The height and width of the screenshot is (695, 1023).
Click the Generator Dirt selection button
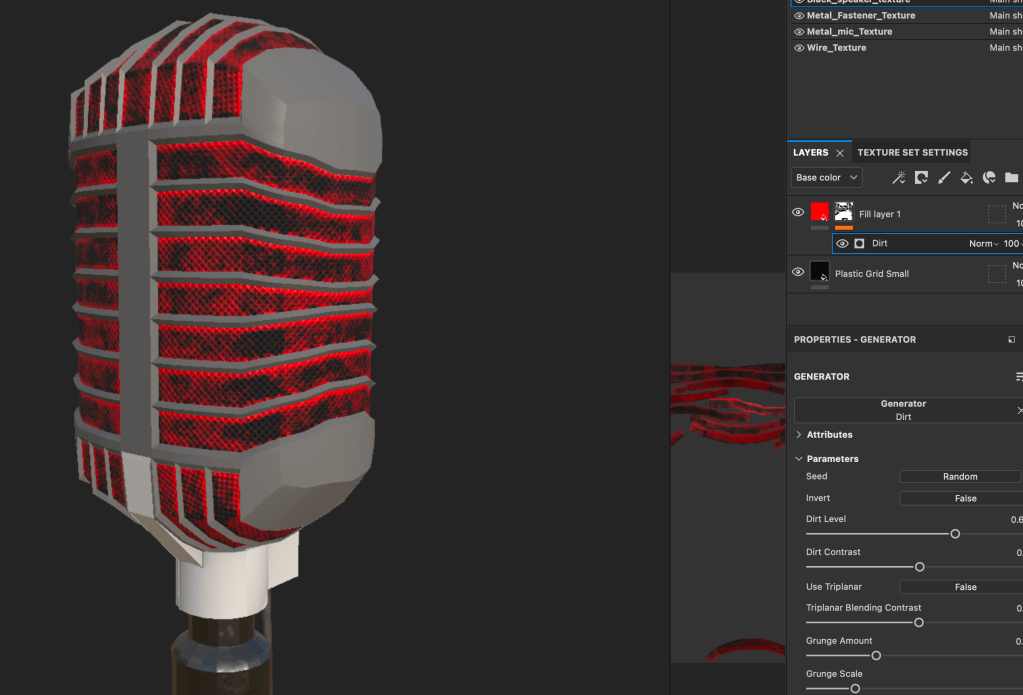tap(903, 410)
